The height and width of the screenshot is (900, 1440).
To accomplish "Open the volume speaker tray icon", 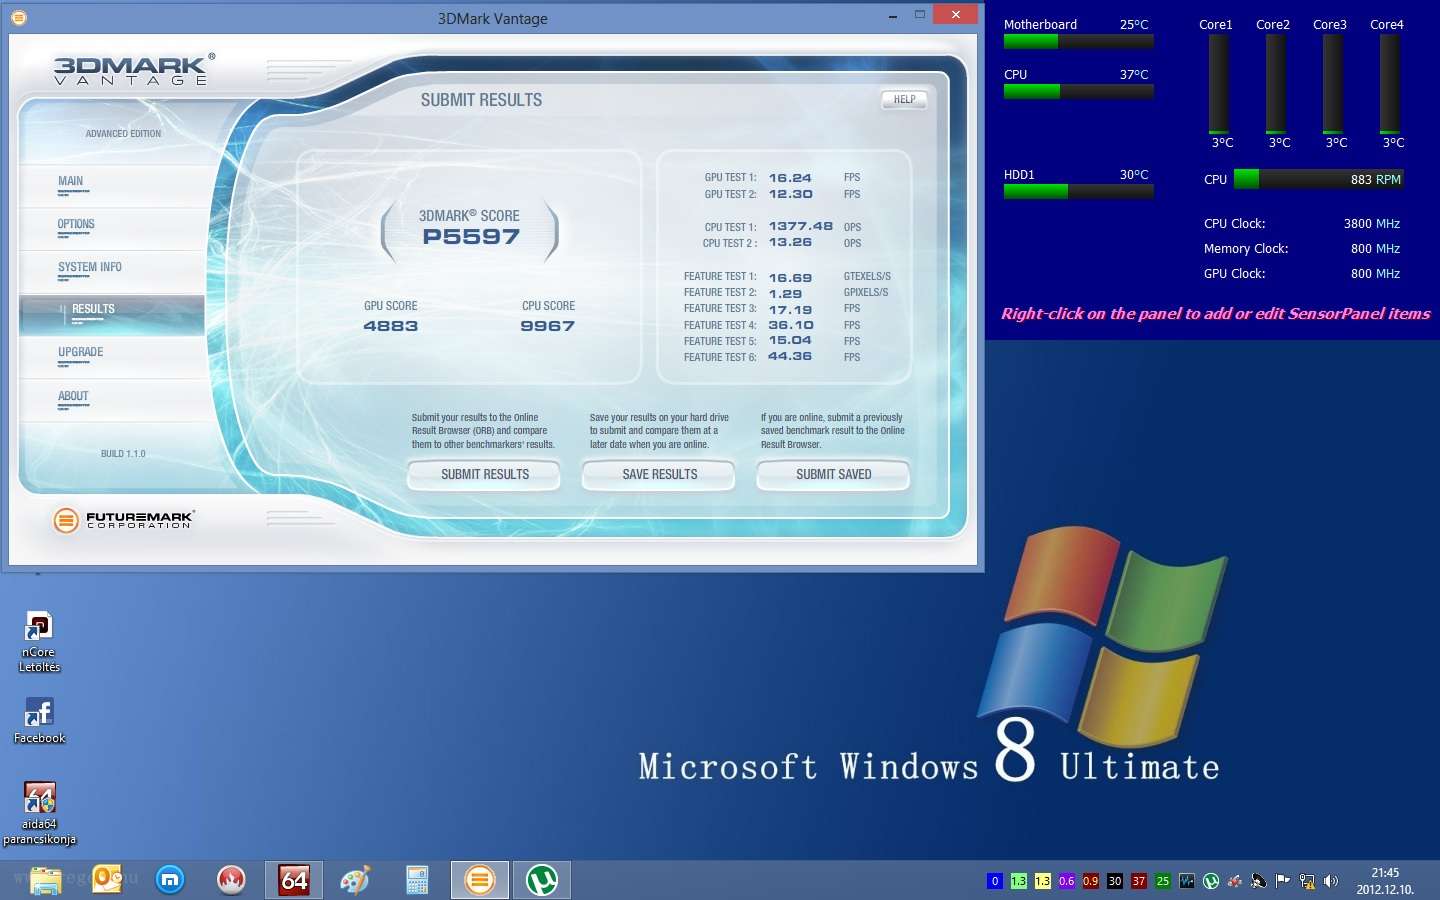I will 1331,881.
